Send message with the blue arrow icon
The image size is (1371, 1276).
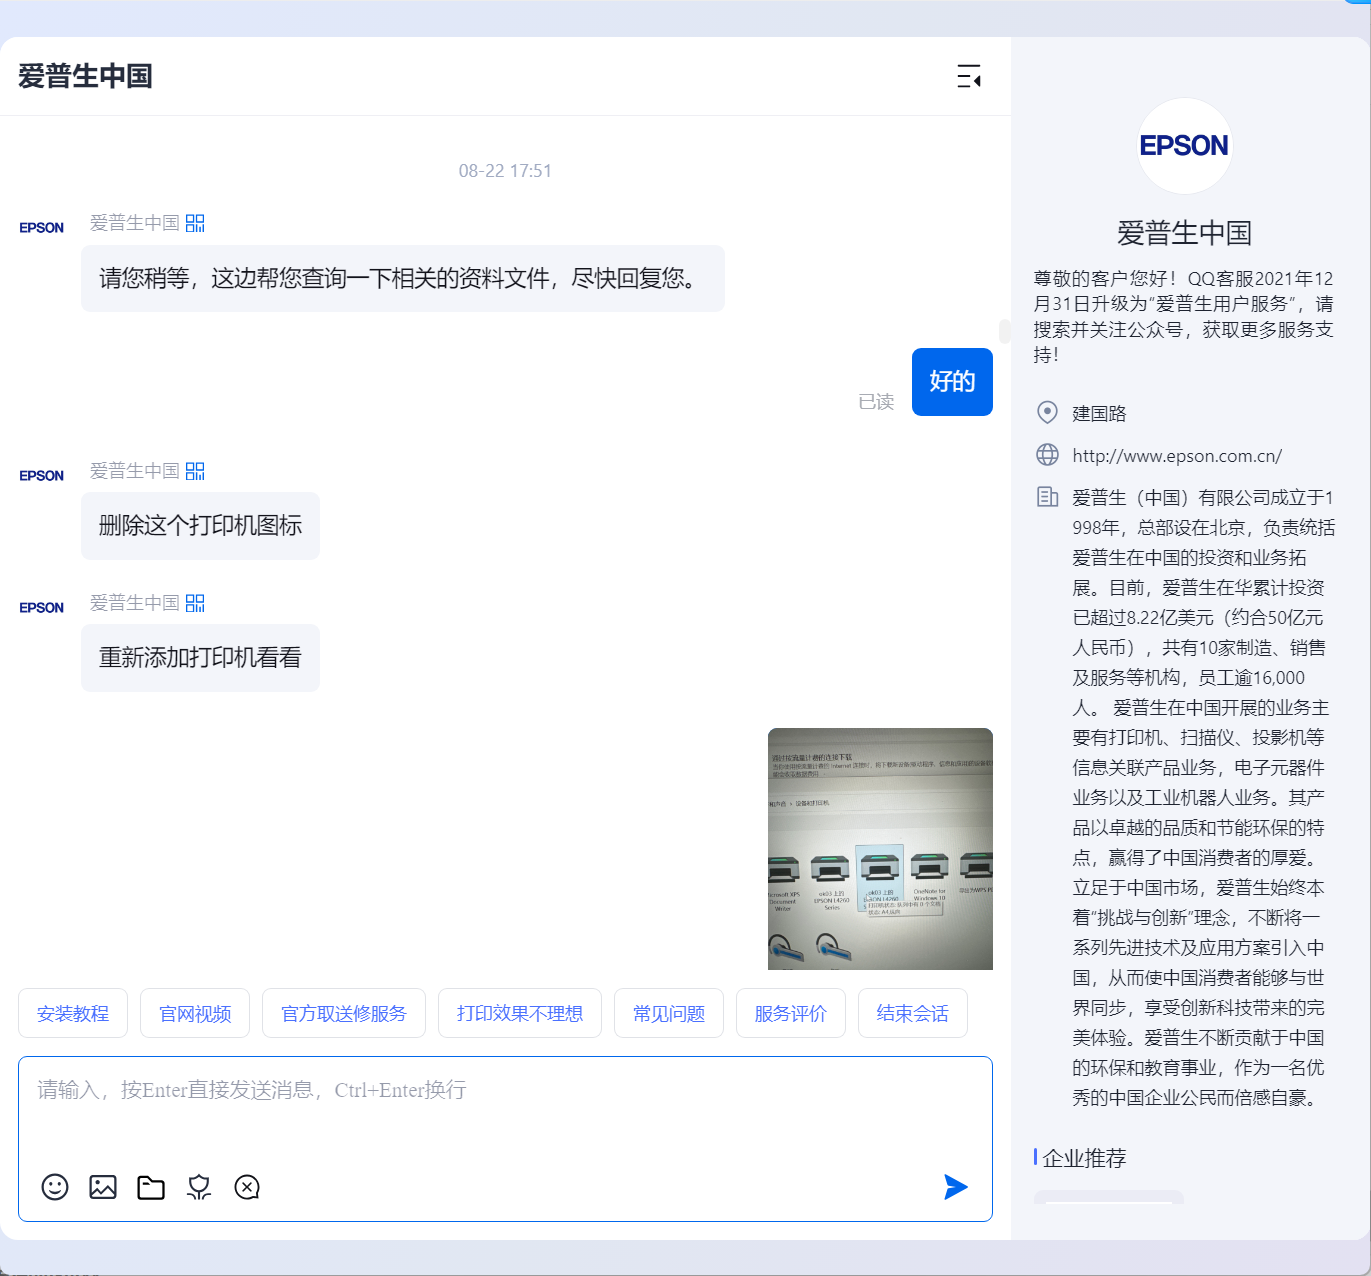point(956,1187)
